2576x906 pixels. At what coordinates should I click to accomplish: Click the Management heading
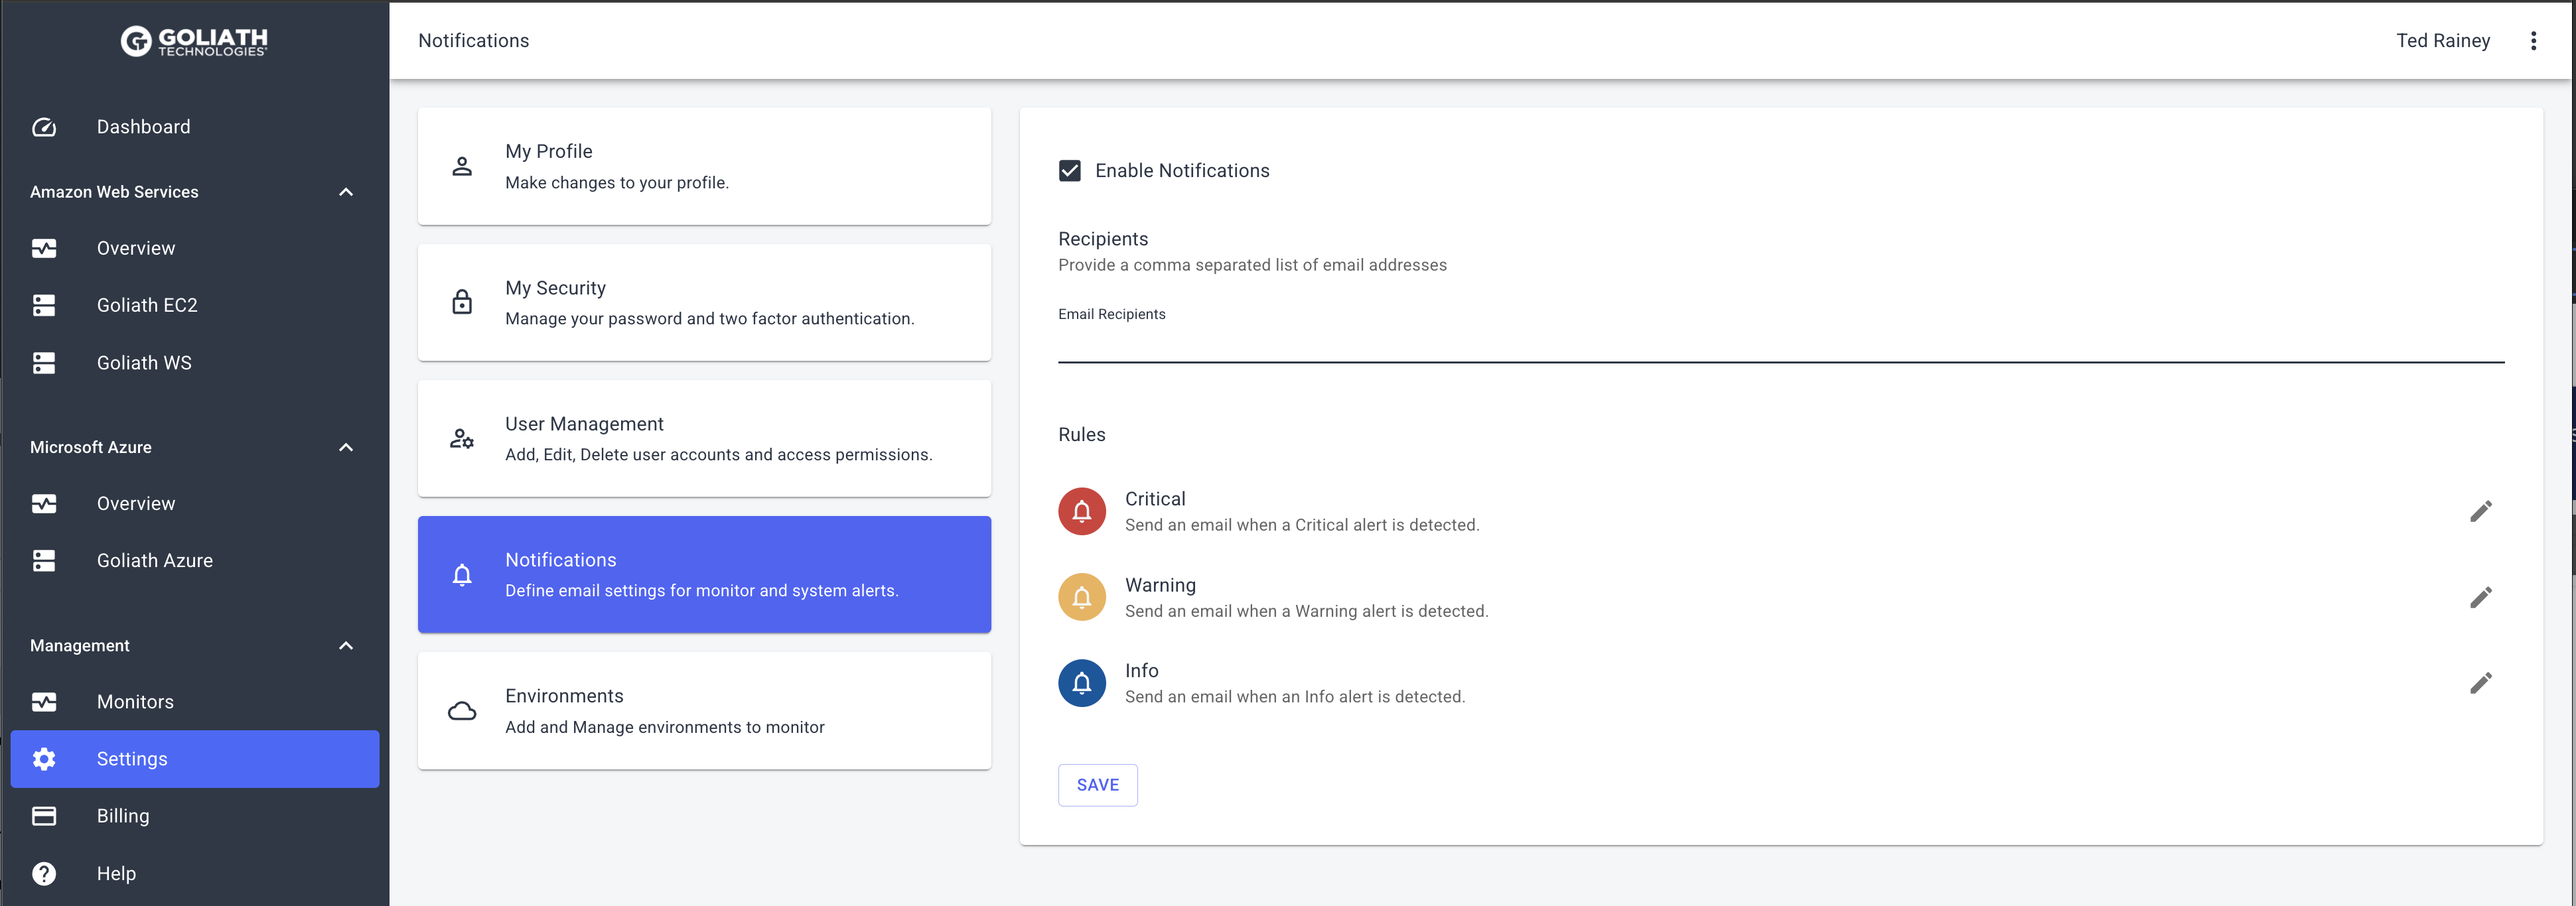80,646
